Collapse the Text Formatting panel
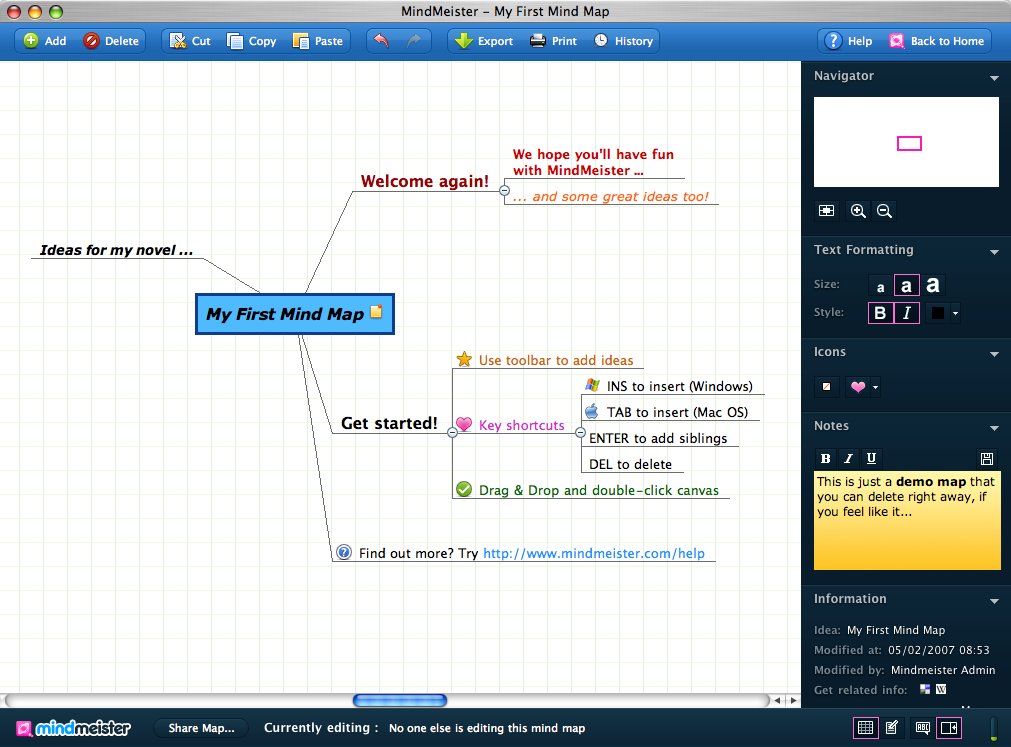Screen dimensions: 1011x747 (x=994, y=252)
